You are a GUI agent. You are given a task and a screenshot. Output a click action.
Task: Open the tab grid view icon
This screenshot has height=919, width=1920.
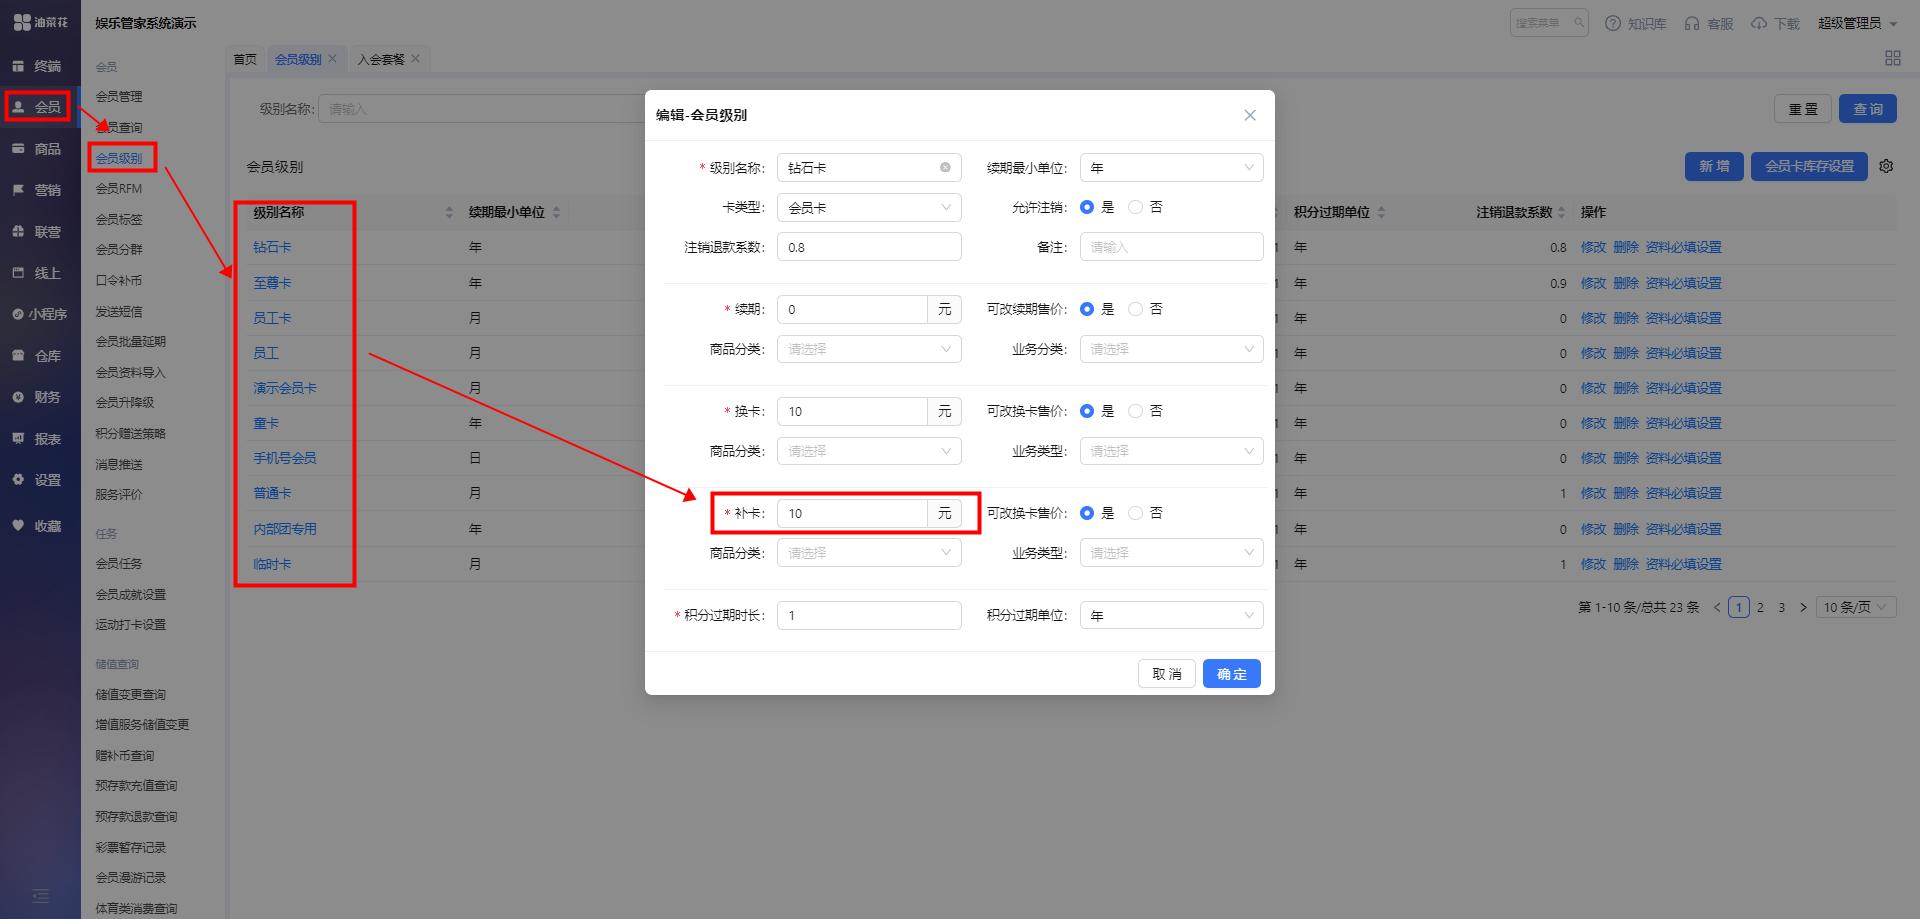point(1892,58)
